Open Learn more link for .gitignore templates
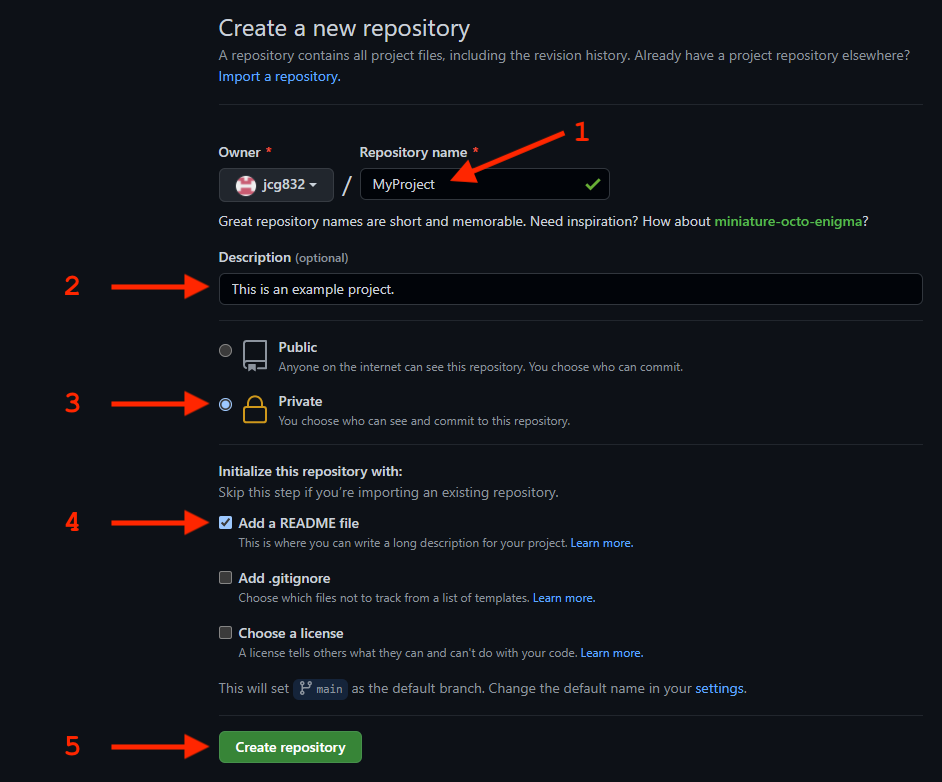The image size is (942, 782). (x=564, y=598)
